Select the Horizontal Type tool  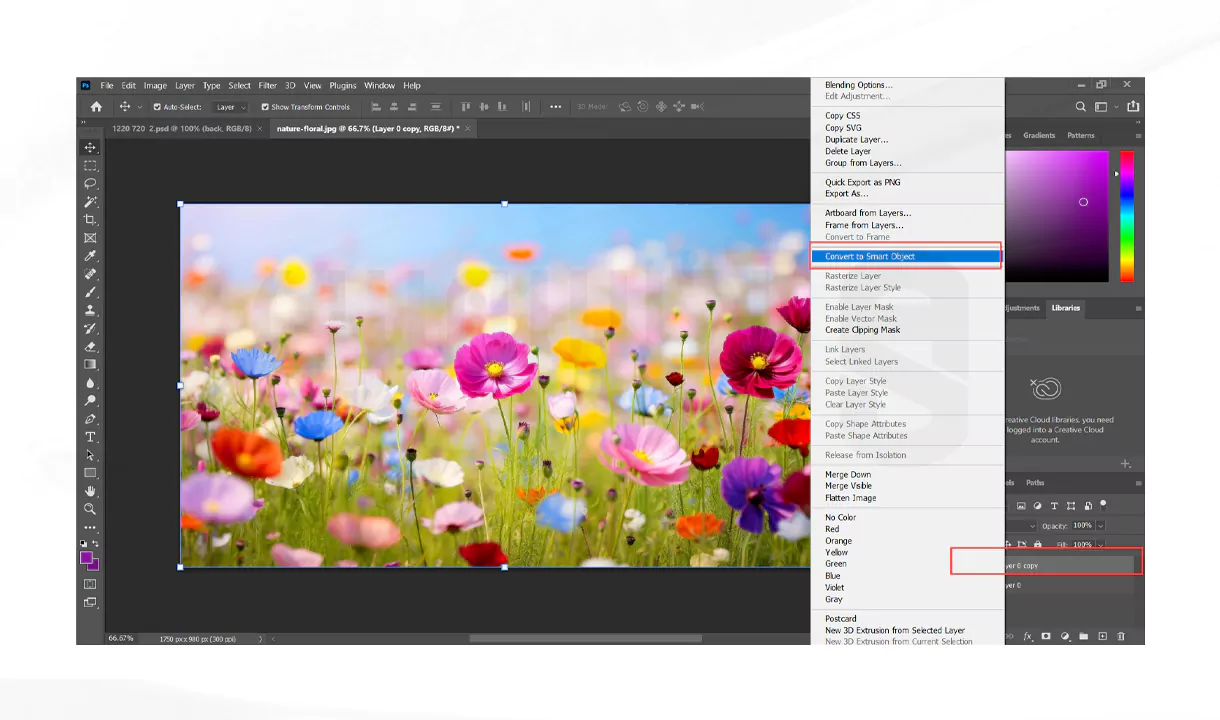pyautogui.click(x=90, y=437)
